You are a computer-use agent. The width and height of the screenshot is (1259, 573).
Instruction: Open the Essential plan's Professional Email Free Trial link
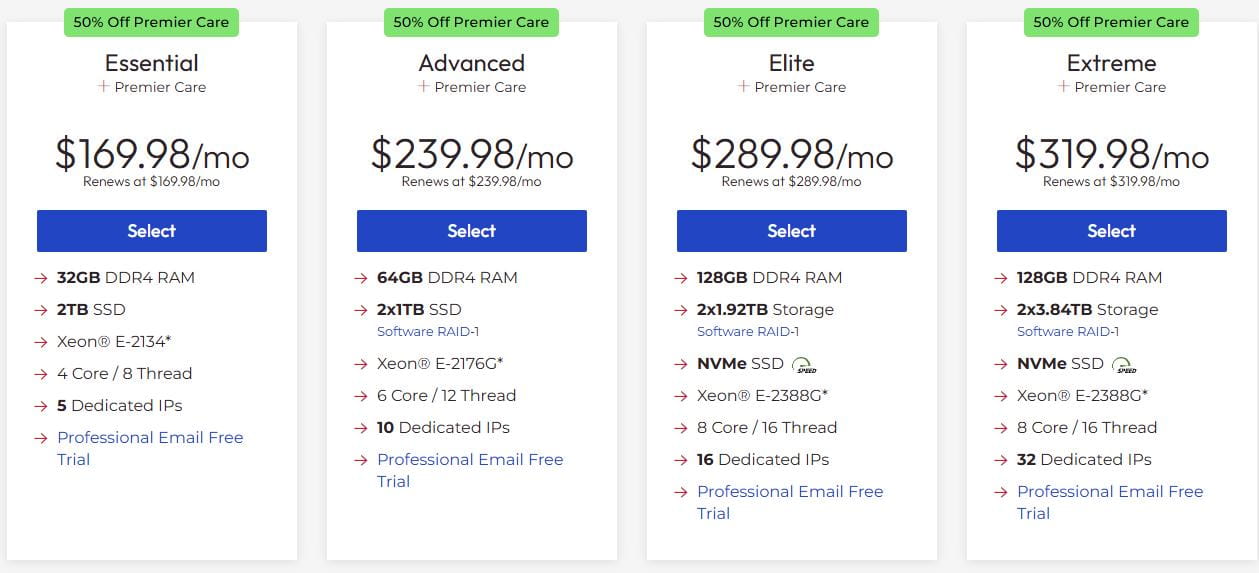point(150,438)
